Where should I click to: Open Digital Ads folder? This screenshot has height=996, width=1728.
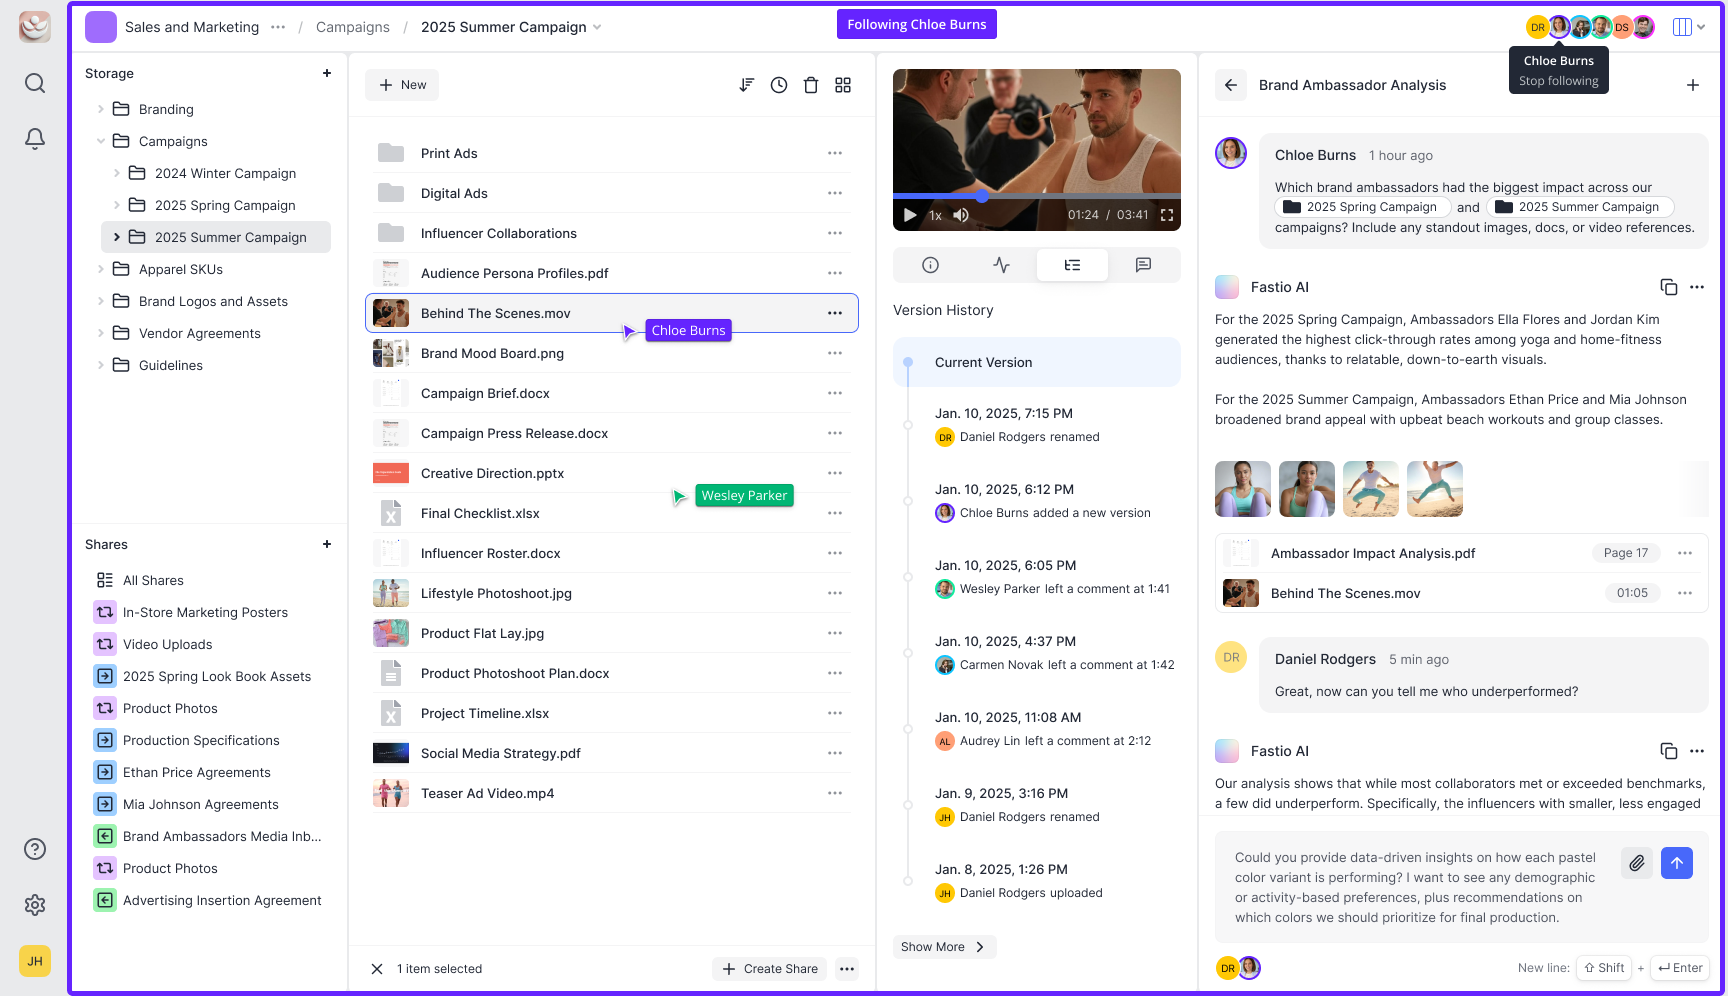pyautogui.click(x=612, y=193)
